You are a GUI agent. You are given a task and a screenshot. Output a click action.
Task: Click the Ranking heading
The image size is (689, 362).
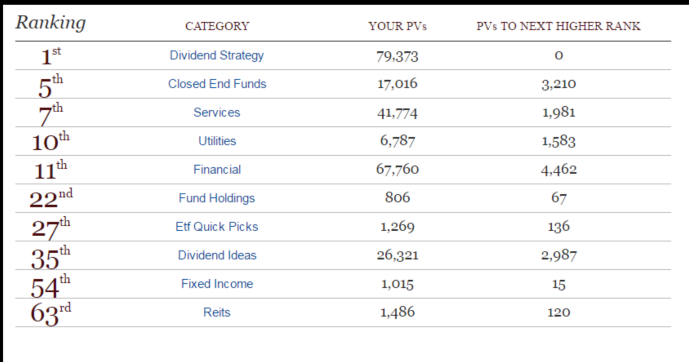(x=51, y=22)
